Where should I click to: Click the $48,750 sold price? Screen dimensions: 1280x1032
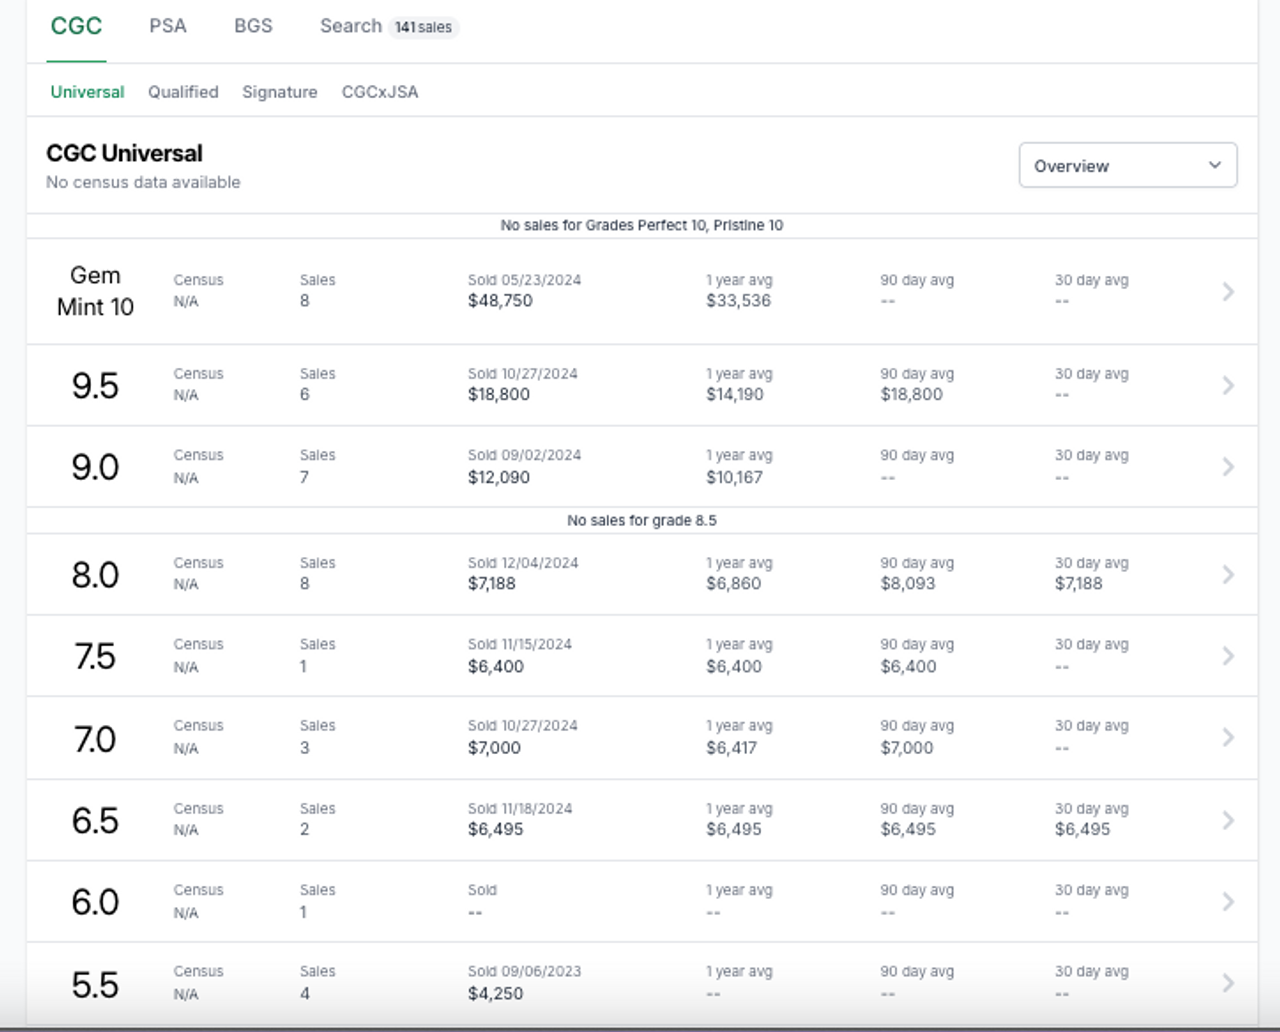500,301
